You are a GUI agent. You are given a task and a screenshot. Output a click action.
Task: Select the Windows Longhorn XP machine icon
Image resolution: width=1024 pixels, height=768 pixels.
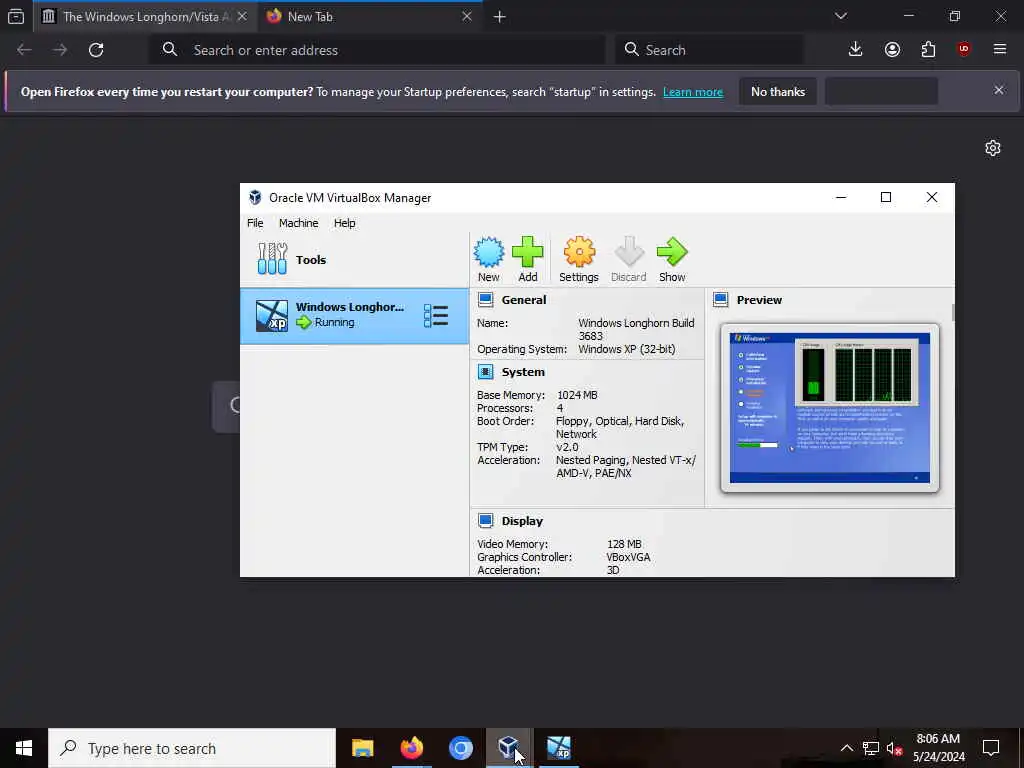(272, 316)
